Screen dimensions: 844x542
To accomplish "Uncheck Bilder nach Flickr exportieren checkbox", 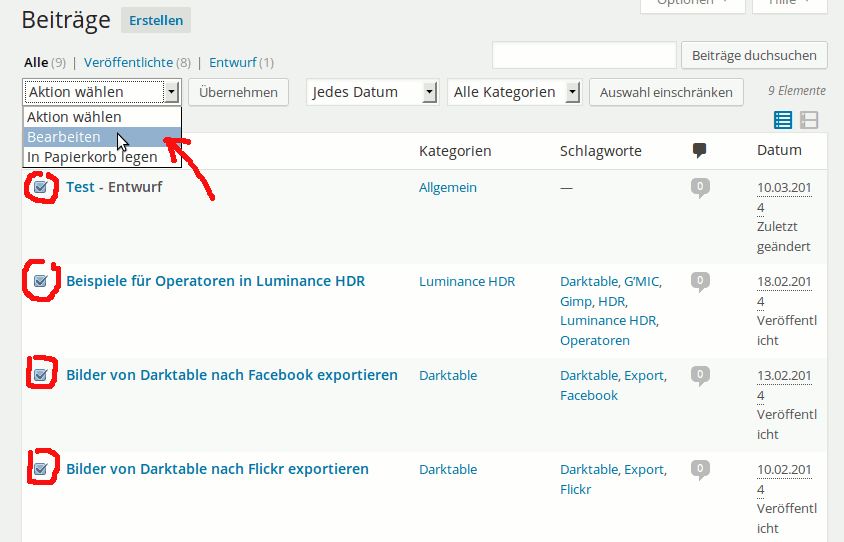I will tap(40, 469).
